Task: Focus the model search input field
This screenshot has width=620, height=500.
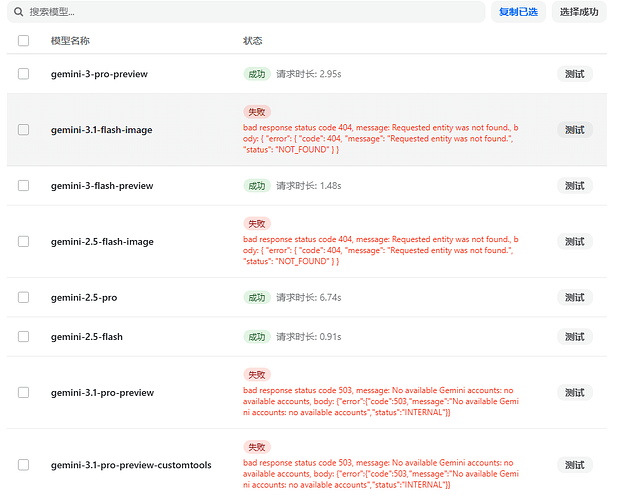Action: pos(246,12)
